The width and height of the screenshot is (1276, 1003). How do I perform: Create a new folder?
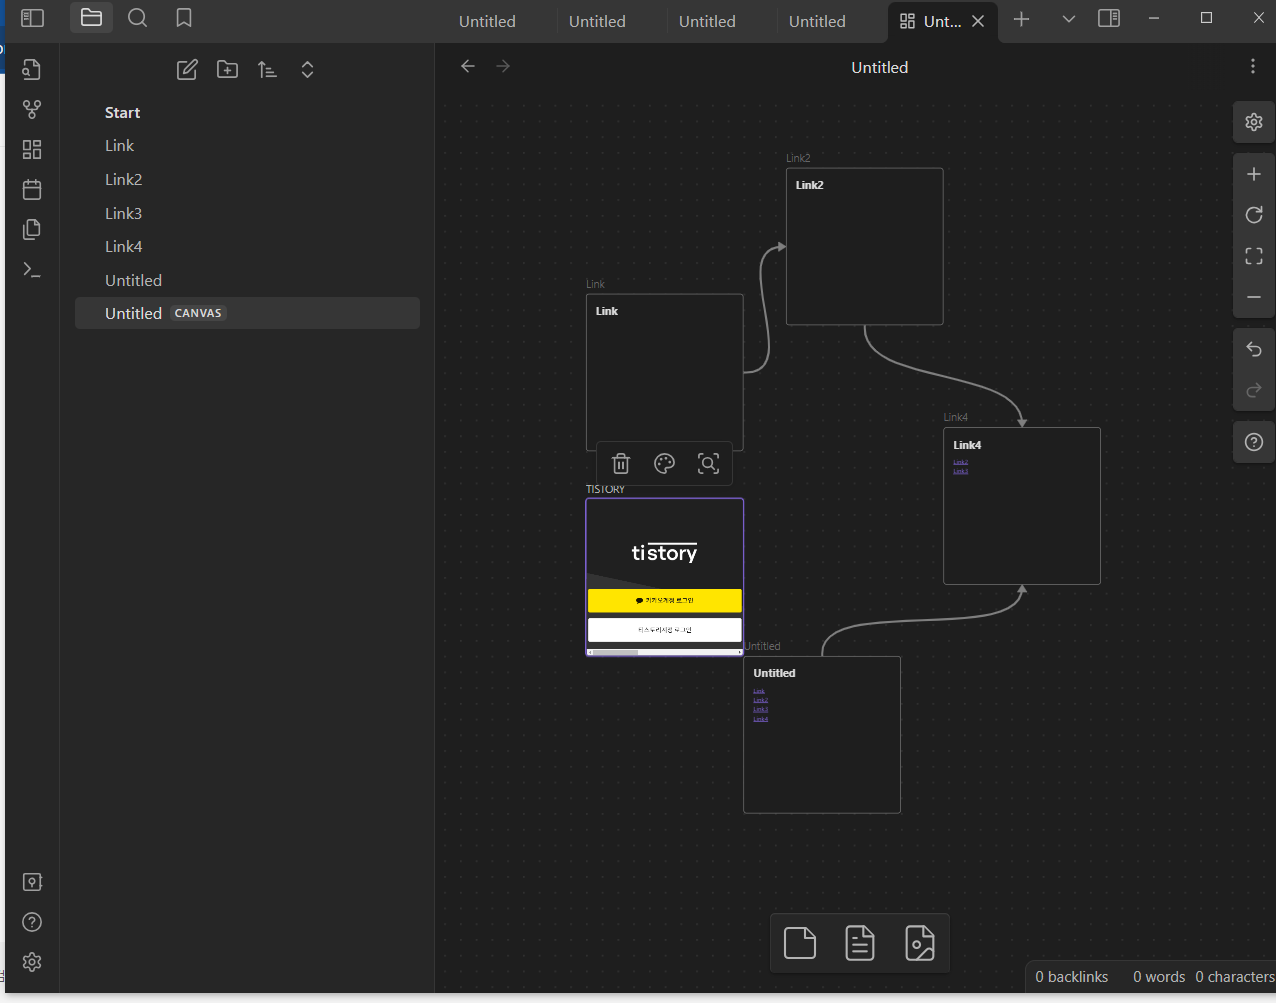coord(227,69)
